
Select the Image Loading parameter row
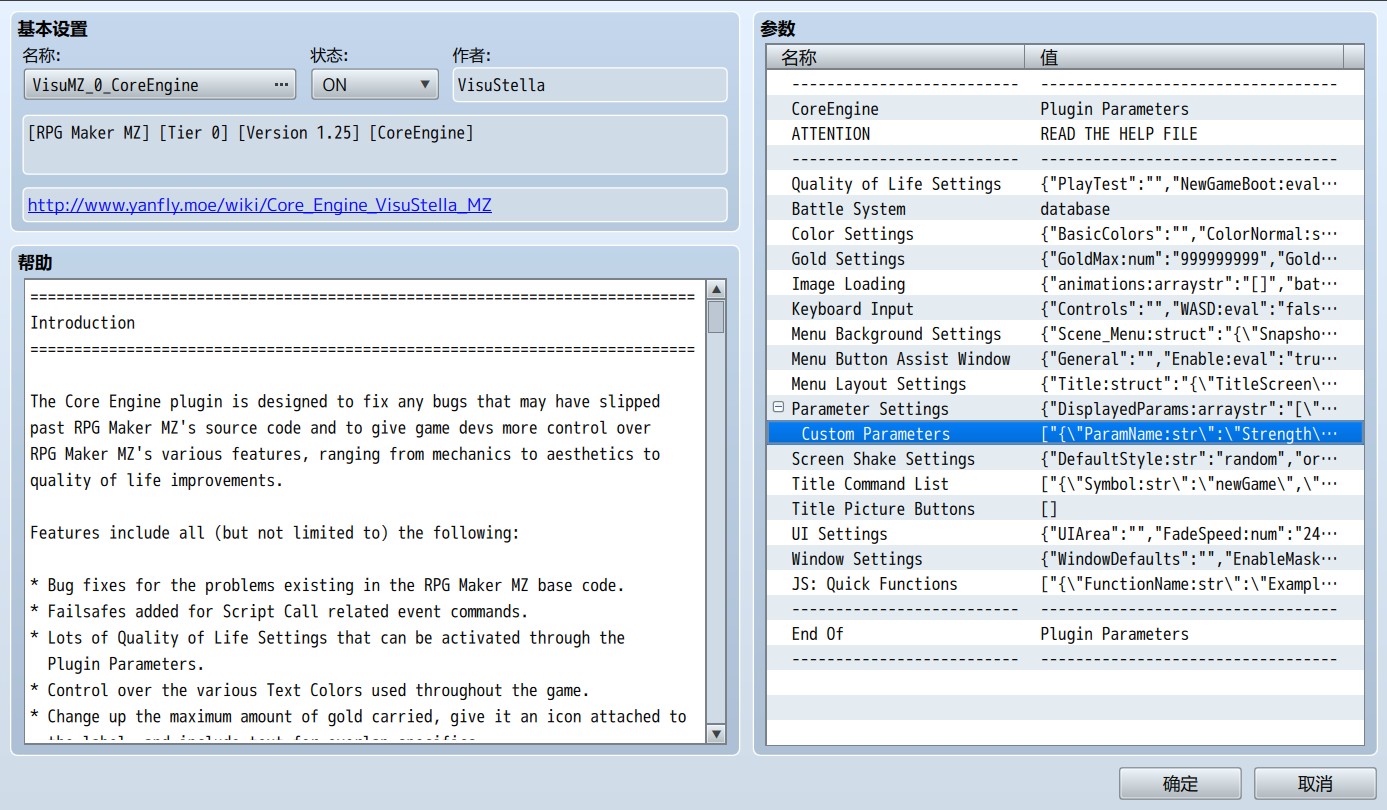[x=1065, y=284]
